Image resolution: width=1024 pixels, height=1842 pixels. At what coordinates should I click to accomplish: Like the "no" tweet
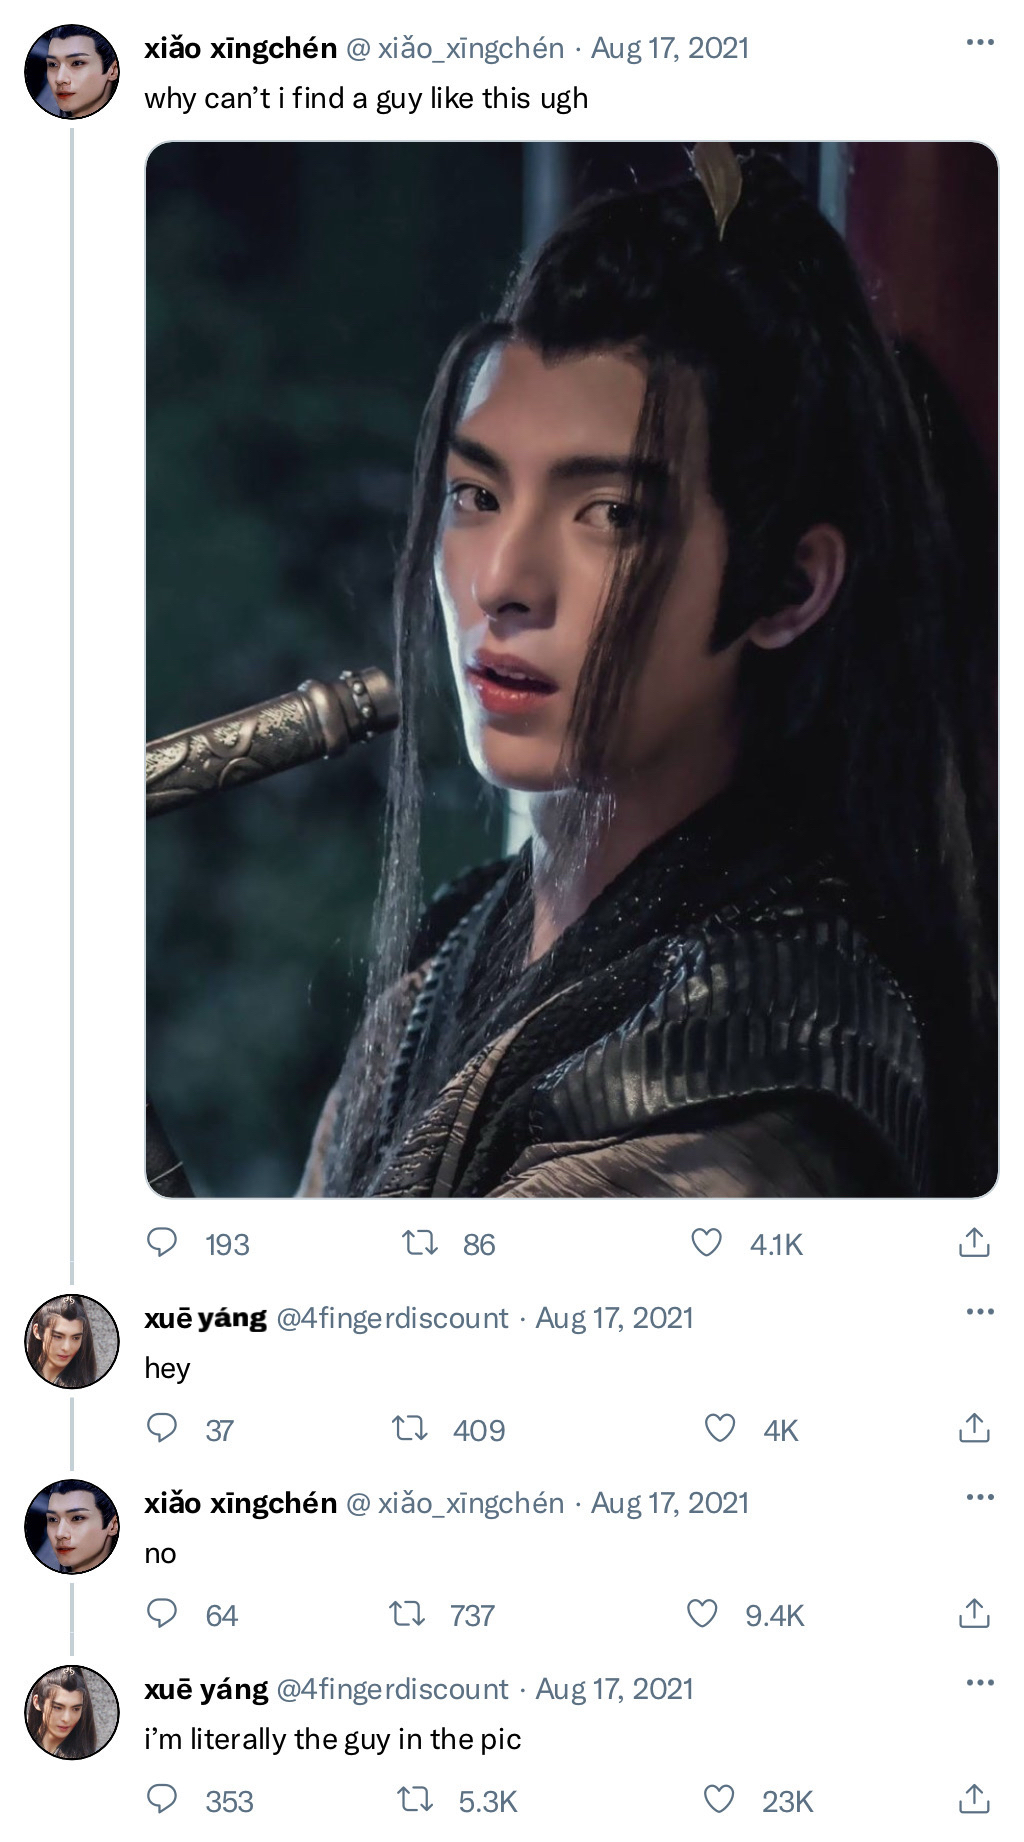coord(702,1614)
